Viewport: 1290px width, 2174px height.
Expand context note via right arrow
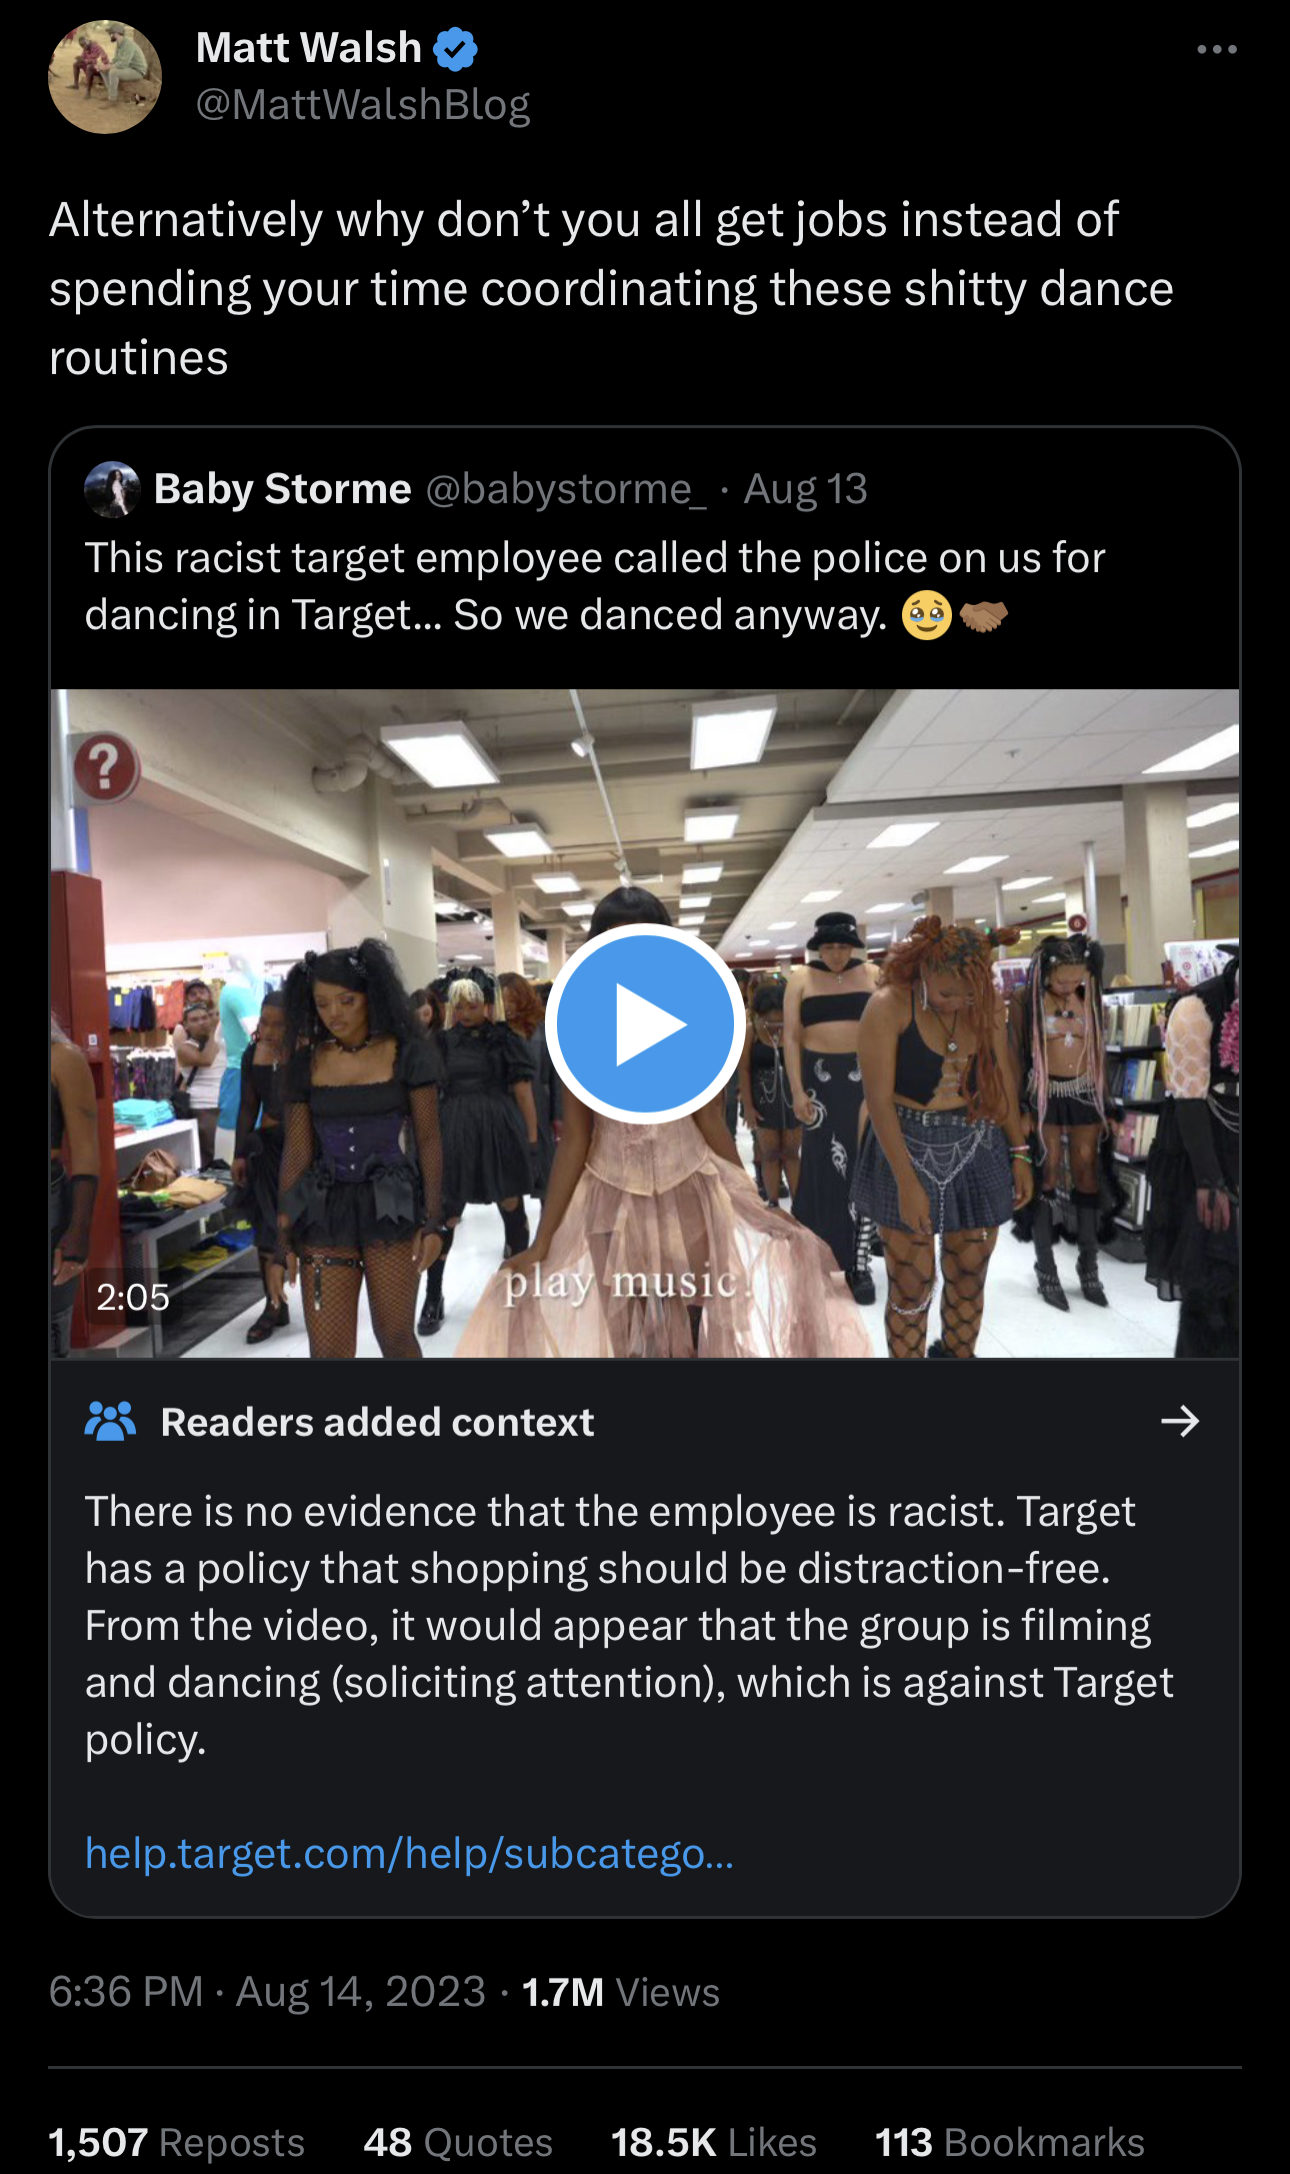[1180, 1421]
